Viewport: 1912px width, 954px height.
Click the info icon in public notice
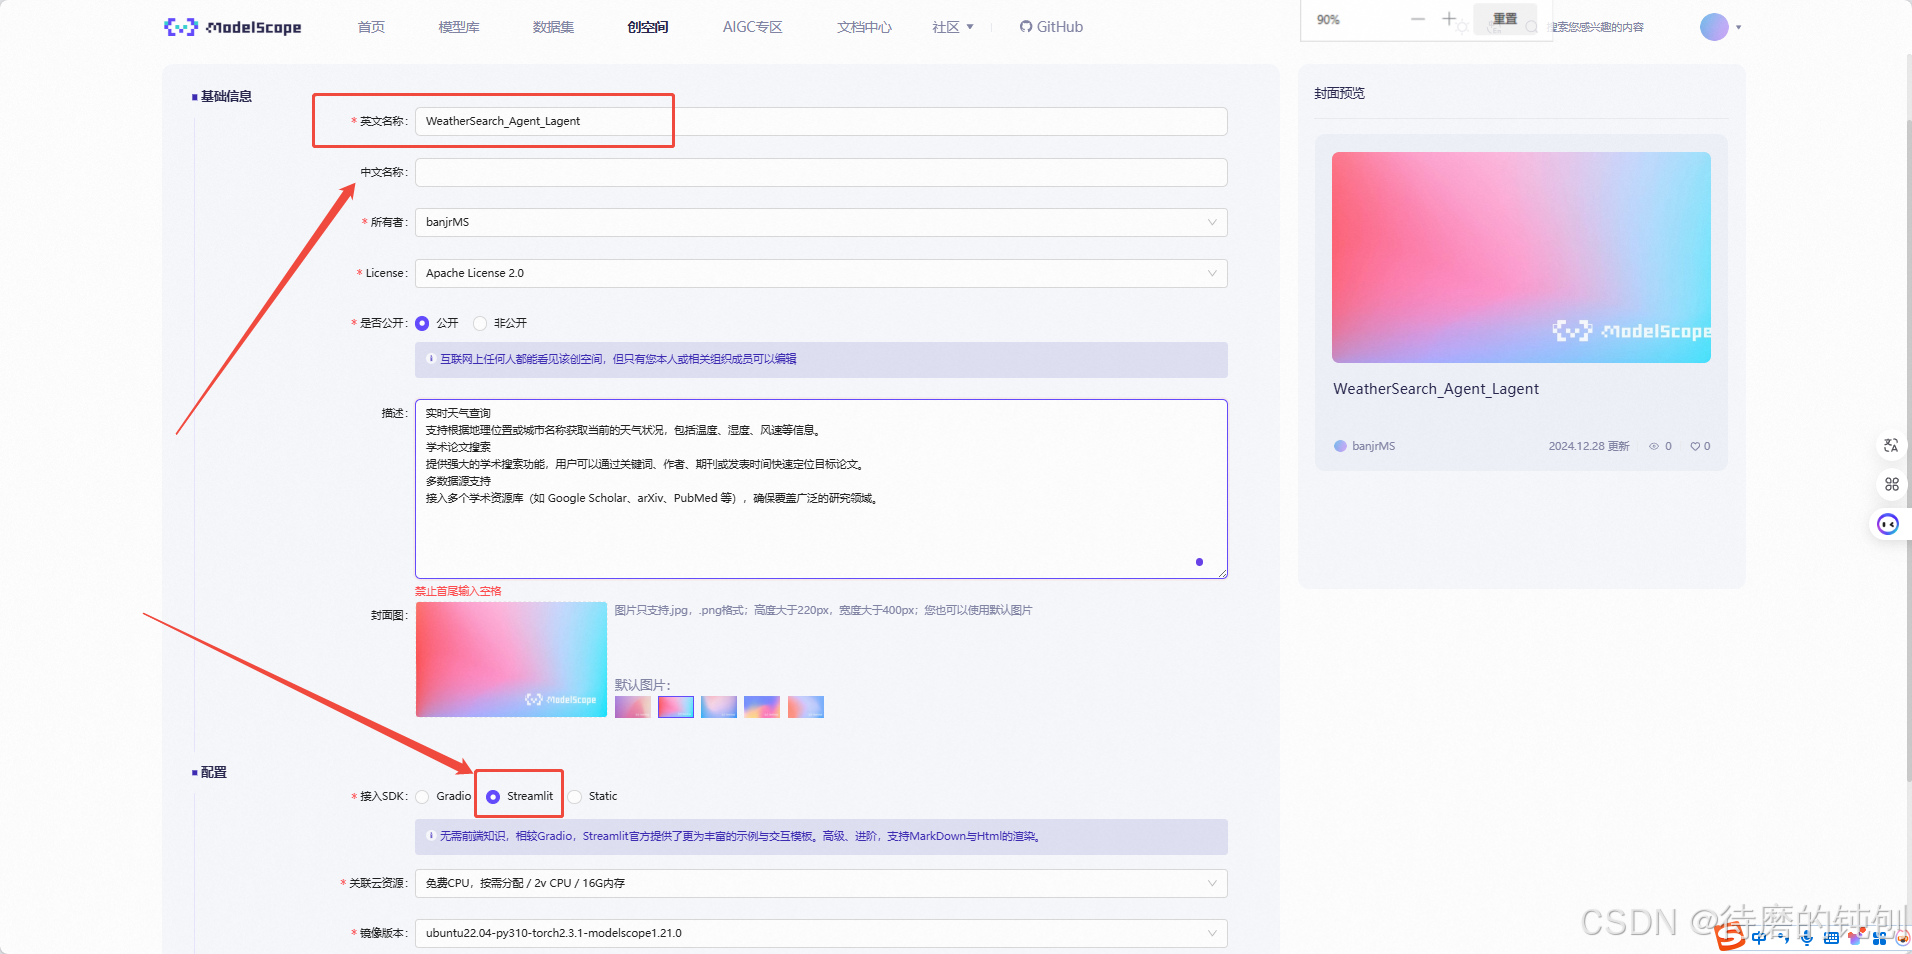pyautogui.click(x=431, y=358)
